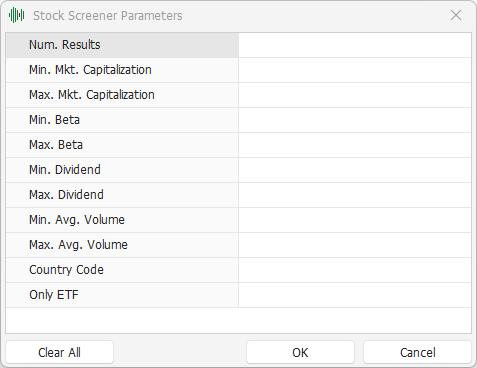Click the Country Code value field
Screen dimensions: 477x368
point(355,270)
